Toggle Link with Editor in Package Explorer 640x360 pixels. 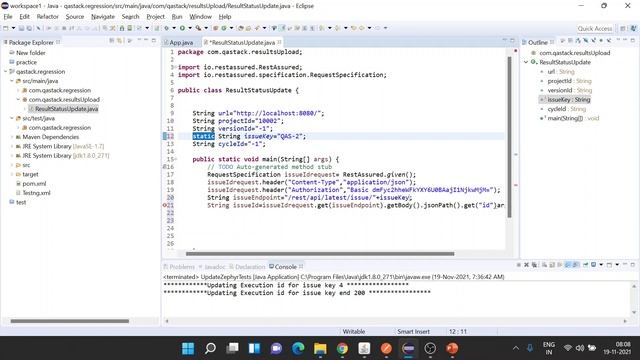click(119, 41)
